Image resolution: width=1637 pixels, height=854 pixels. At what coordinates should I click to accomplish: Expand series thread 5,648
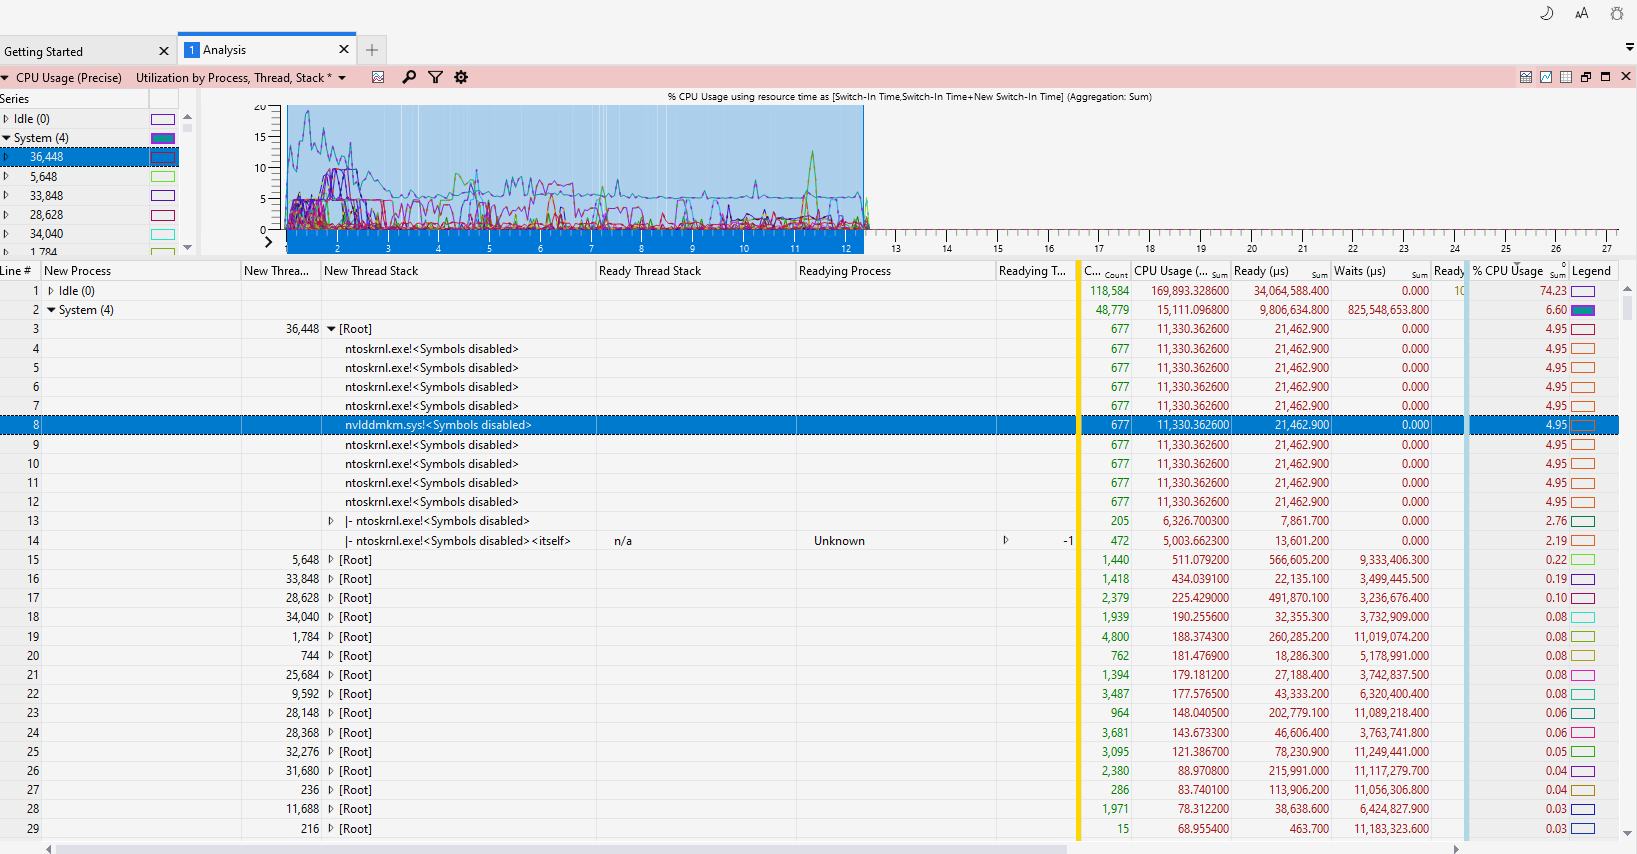tap(6, 176)
